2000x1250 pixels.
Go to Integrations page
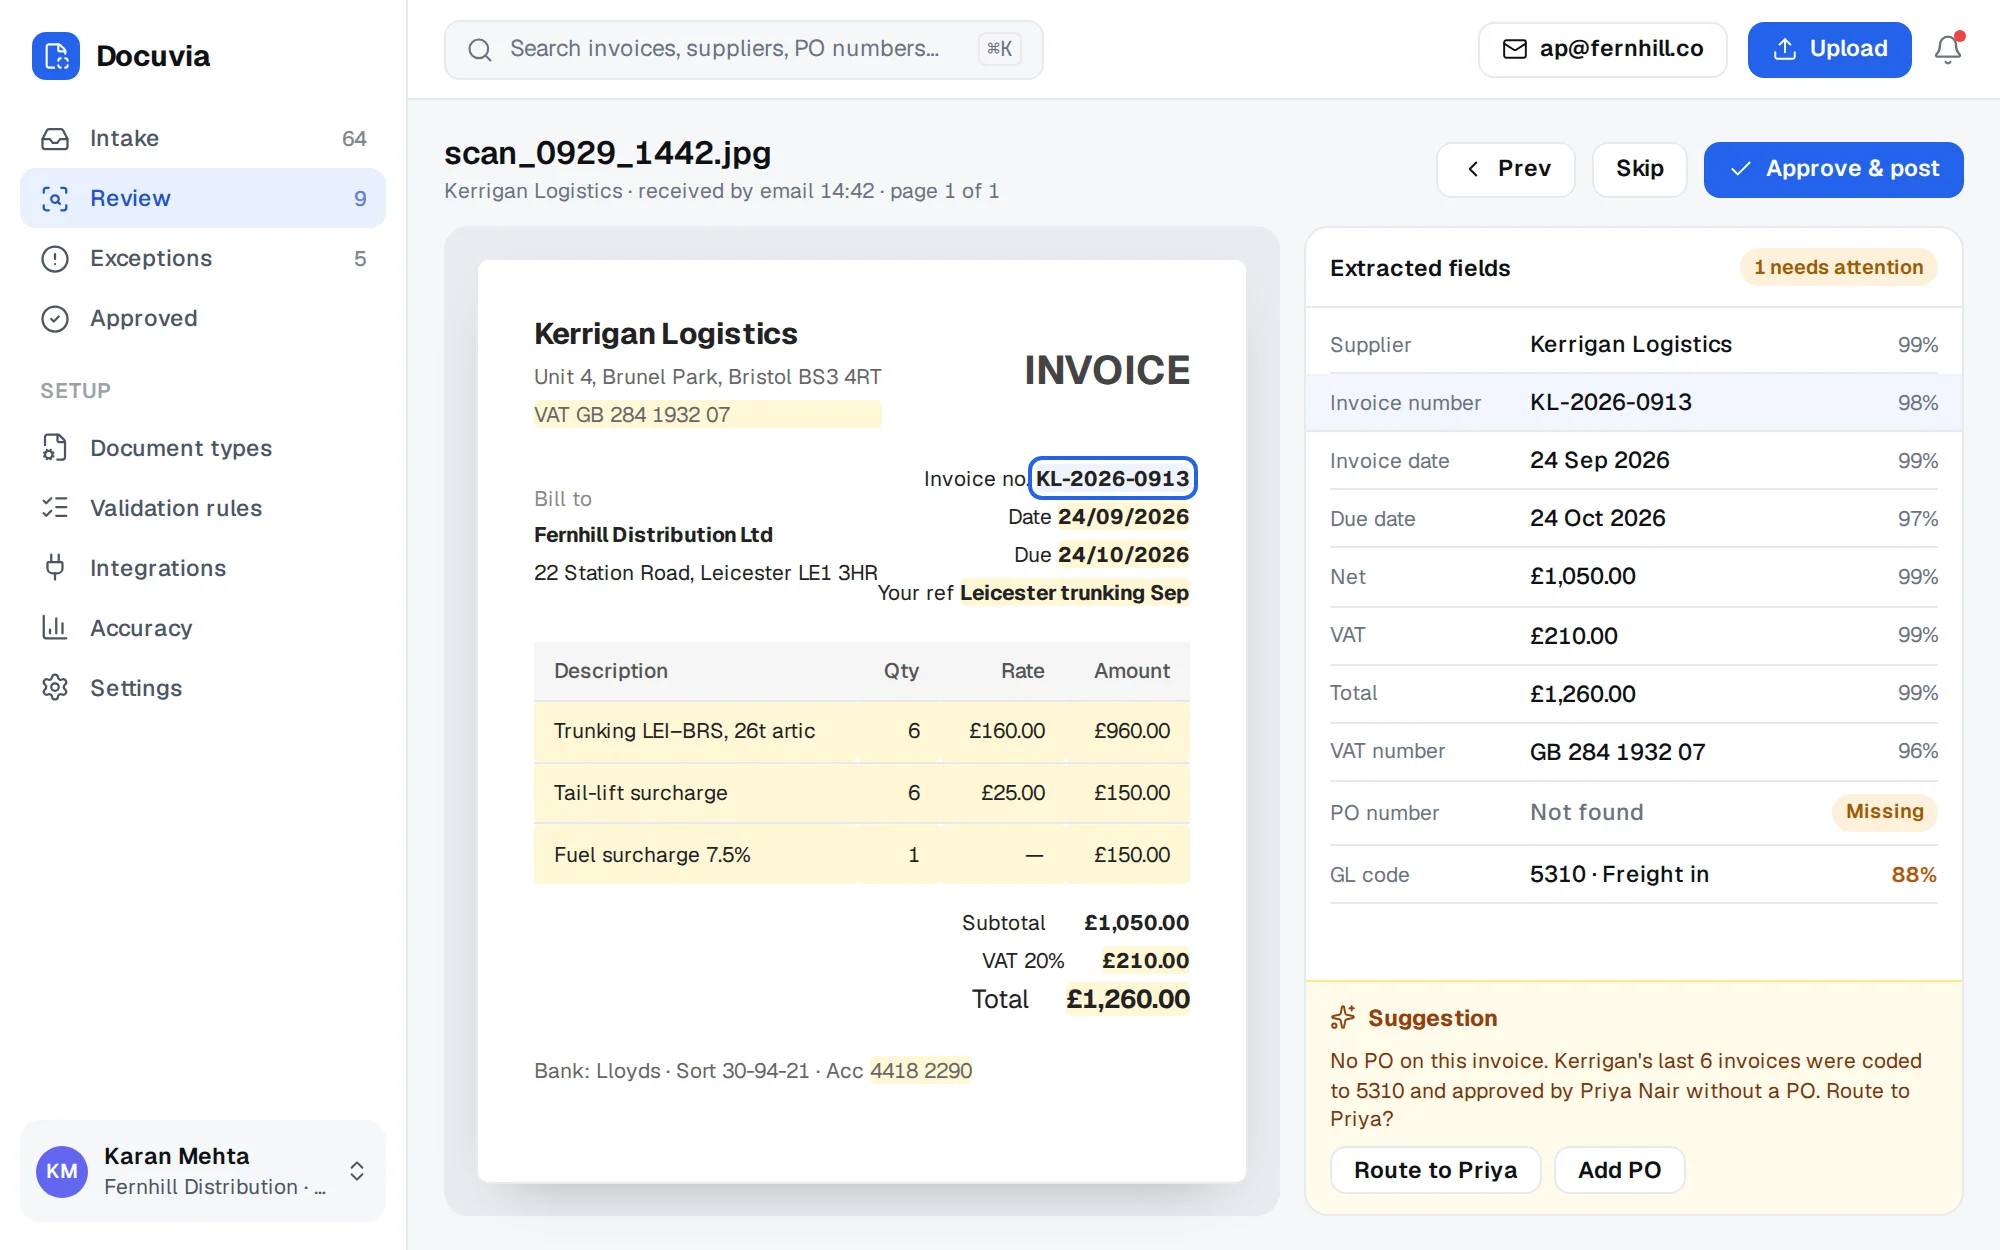(x=203, y=568)
